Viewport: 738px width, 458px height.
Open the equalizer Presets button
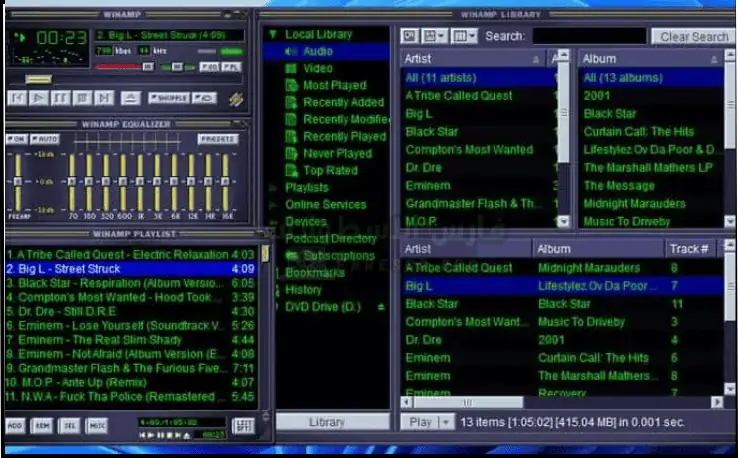[217, 139]
